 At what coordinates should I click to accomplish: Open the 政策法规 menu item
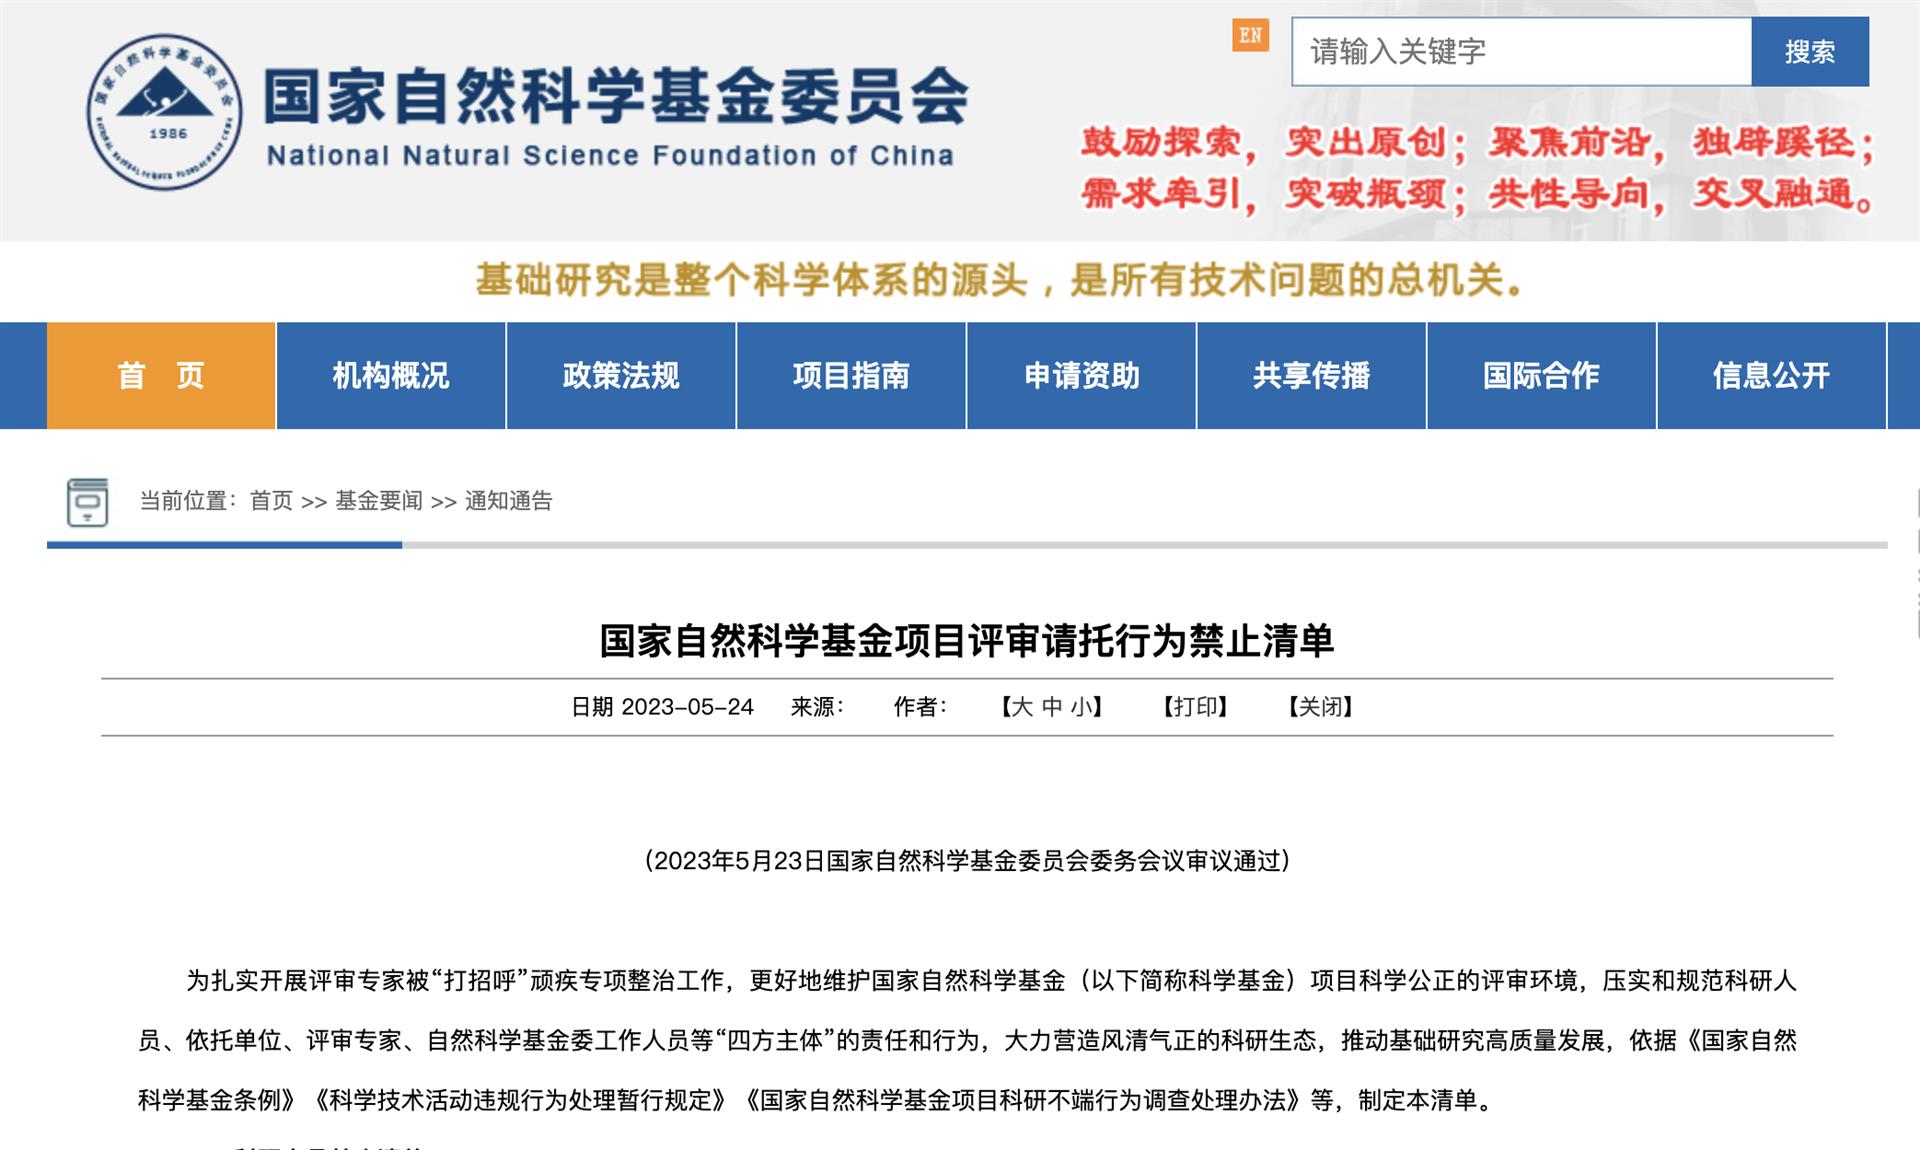point(621,376)
